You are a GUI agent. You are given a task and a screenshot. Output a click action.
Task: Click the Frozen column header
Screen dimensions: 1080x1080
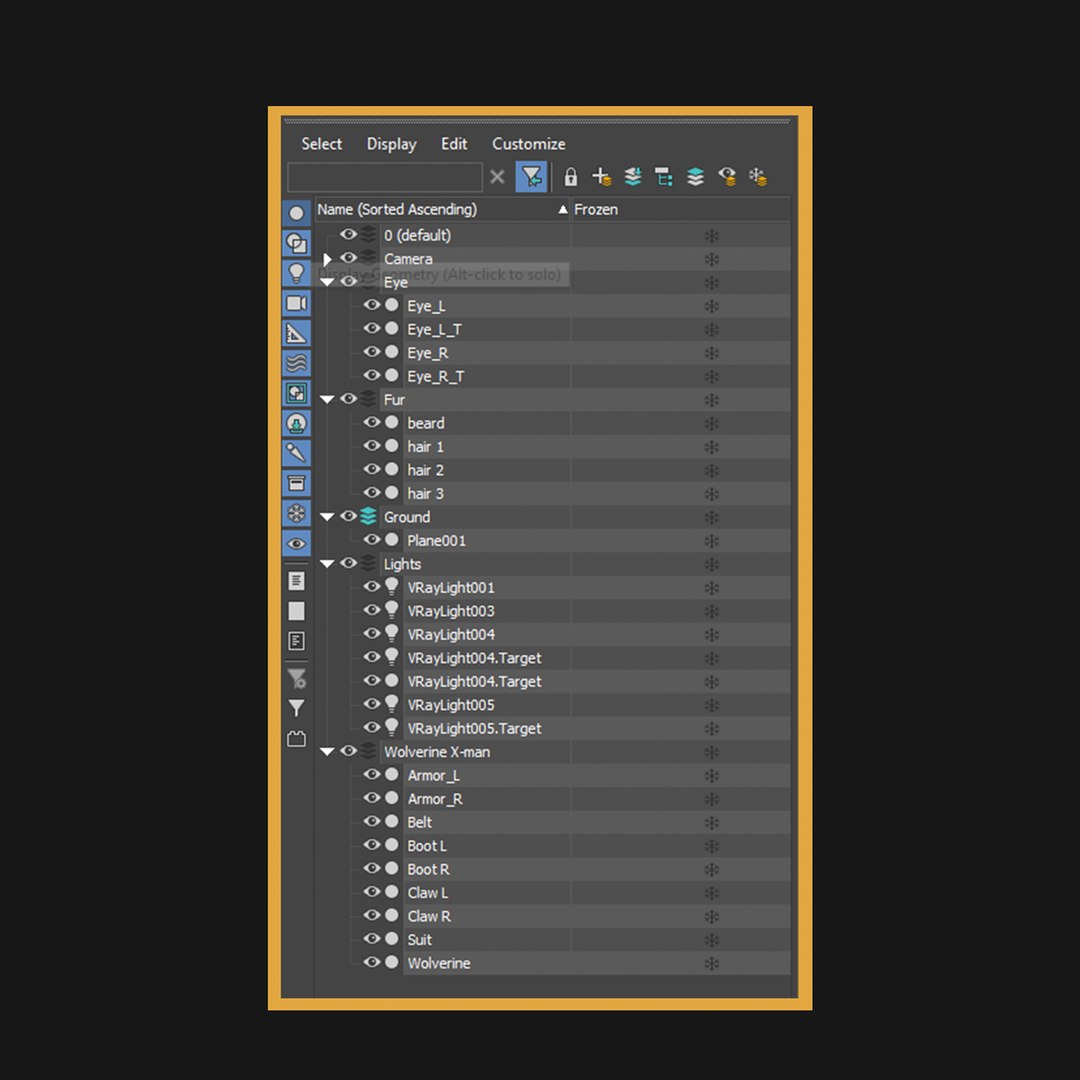(681, 209)
